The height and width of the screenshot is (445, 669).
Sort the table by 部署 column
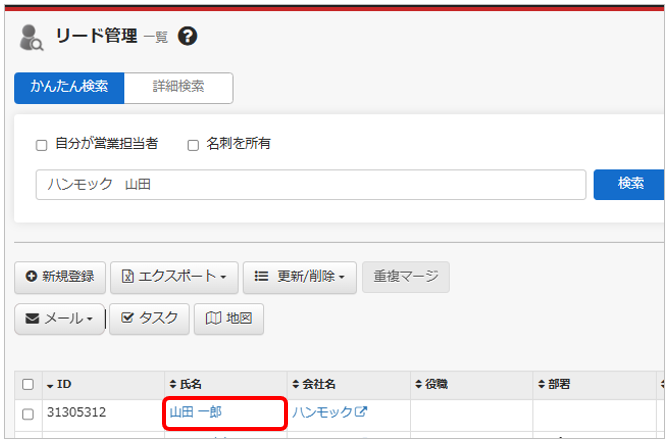click(x=554, y=384)
